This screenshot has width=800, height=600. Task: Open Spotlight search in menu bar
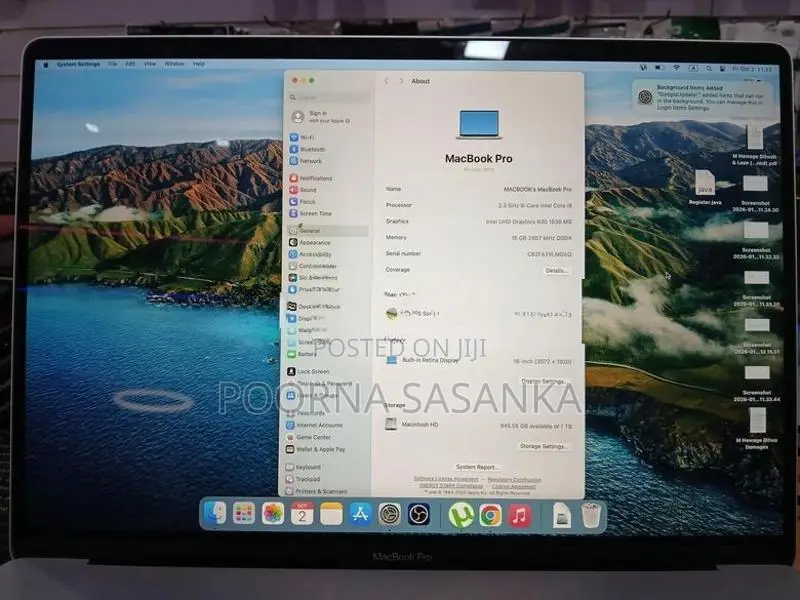(709, 68)
